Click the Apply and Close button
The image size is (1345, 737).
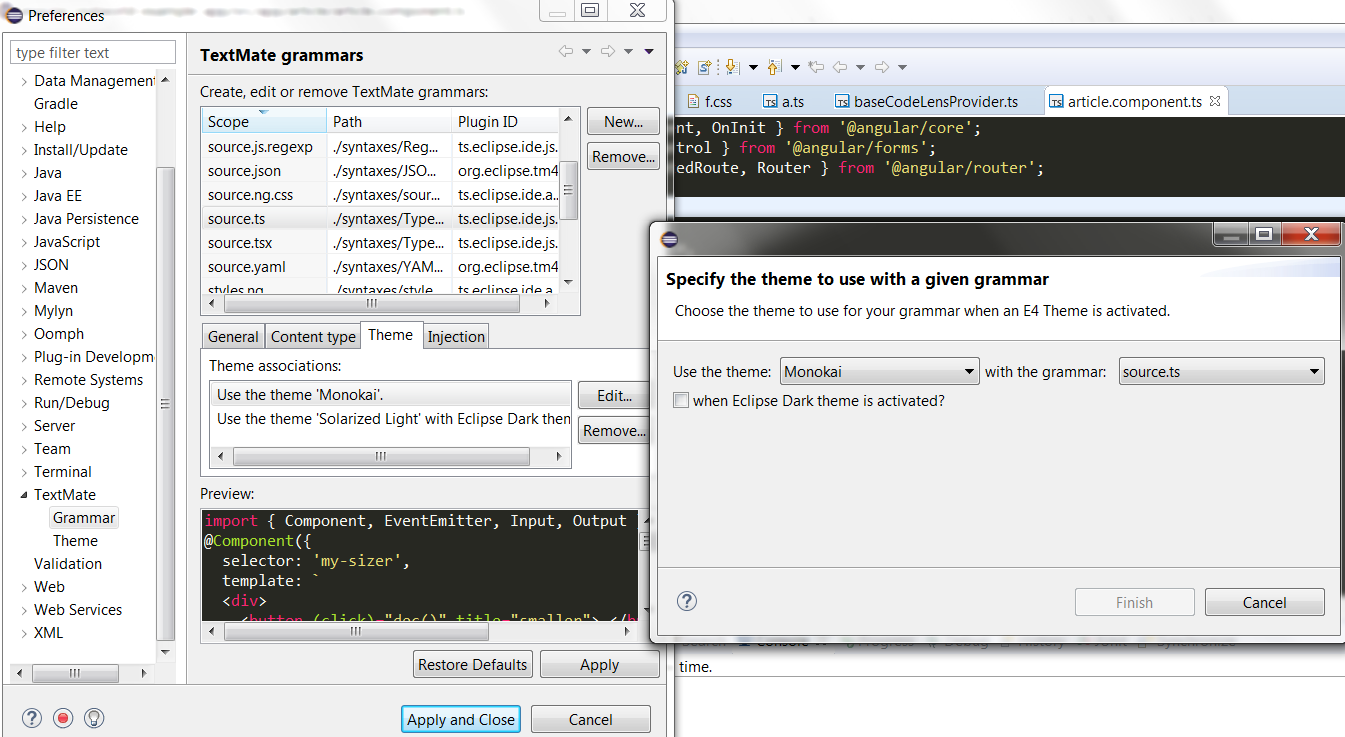click(460, 718)
